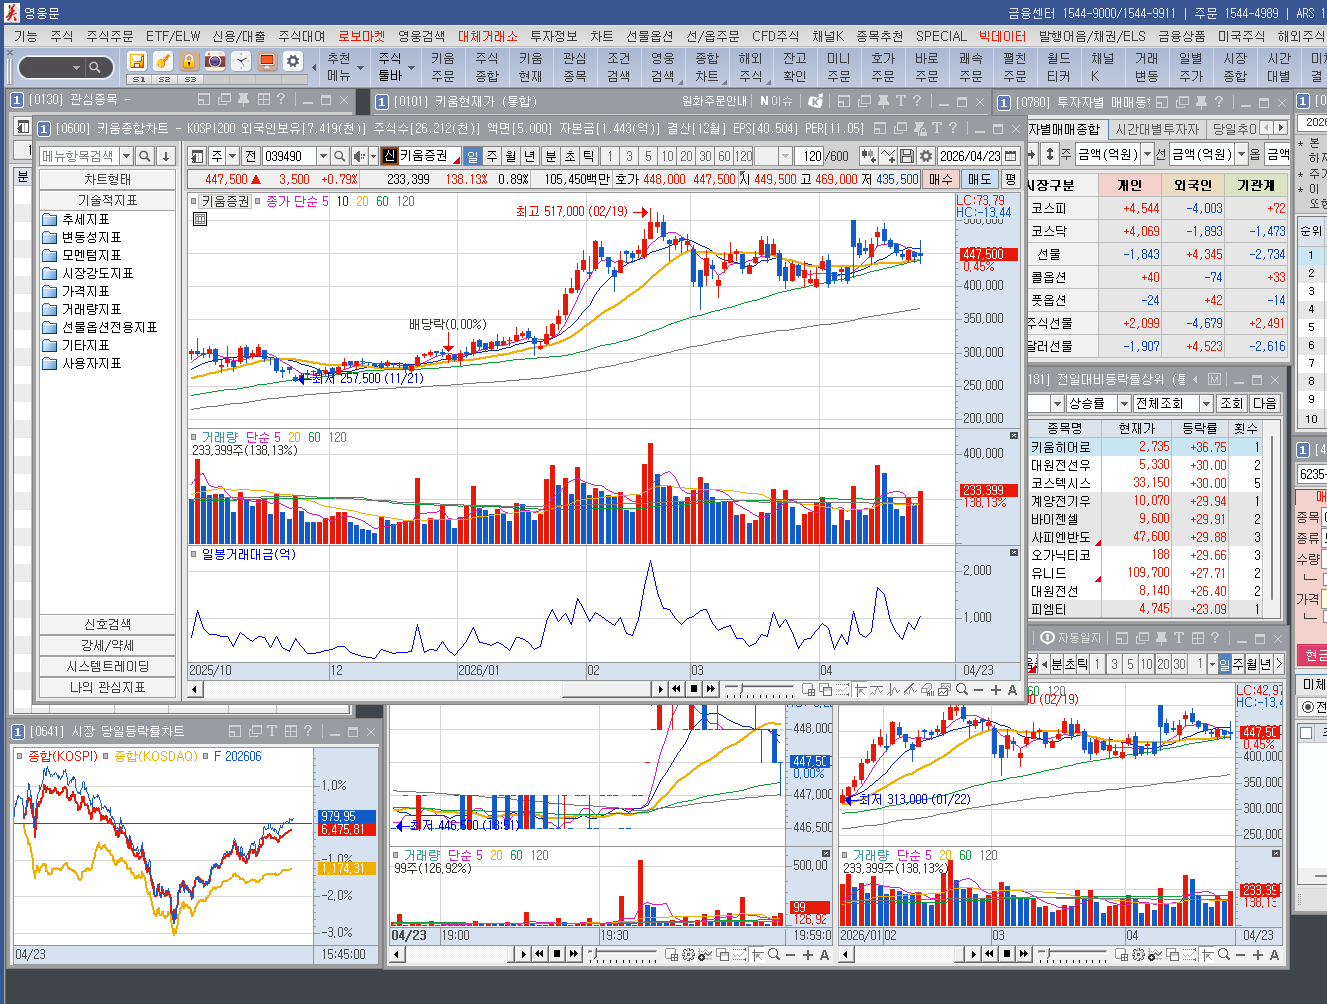Screen dimensions: 1327x1004
Task: Select the 미체 radio option 전 at right edge
Action: point(1307,707)
